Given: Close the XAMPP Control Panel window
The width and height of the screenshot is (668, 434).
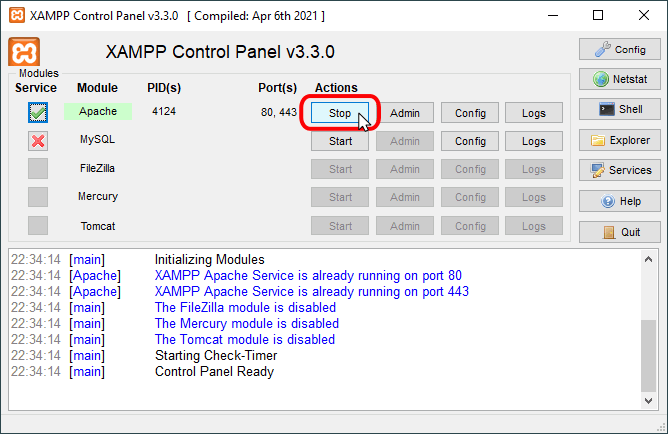Looking at the screenshot, I should click(x=644, y=15).
